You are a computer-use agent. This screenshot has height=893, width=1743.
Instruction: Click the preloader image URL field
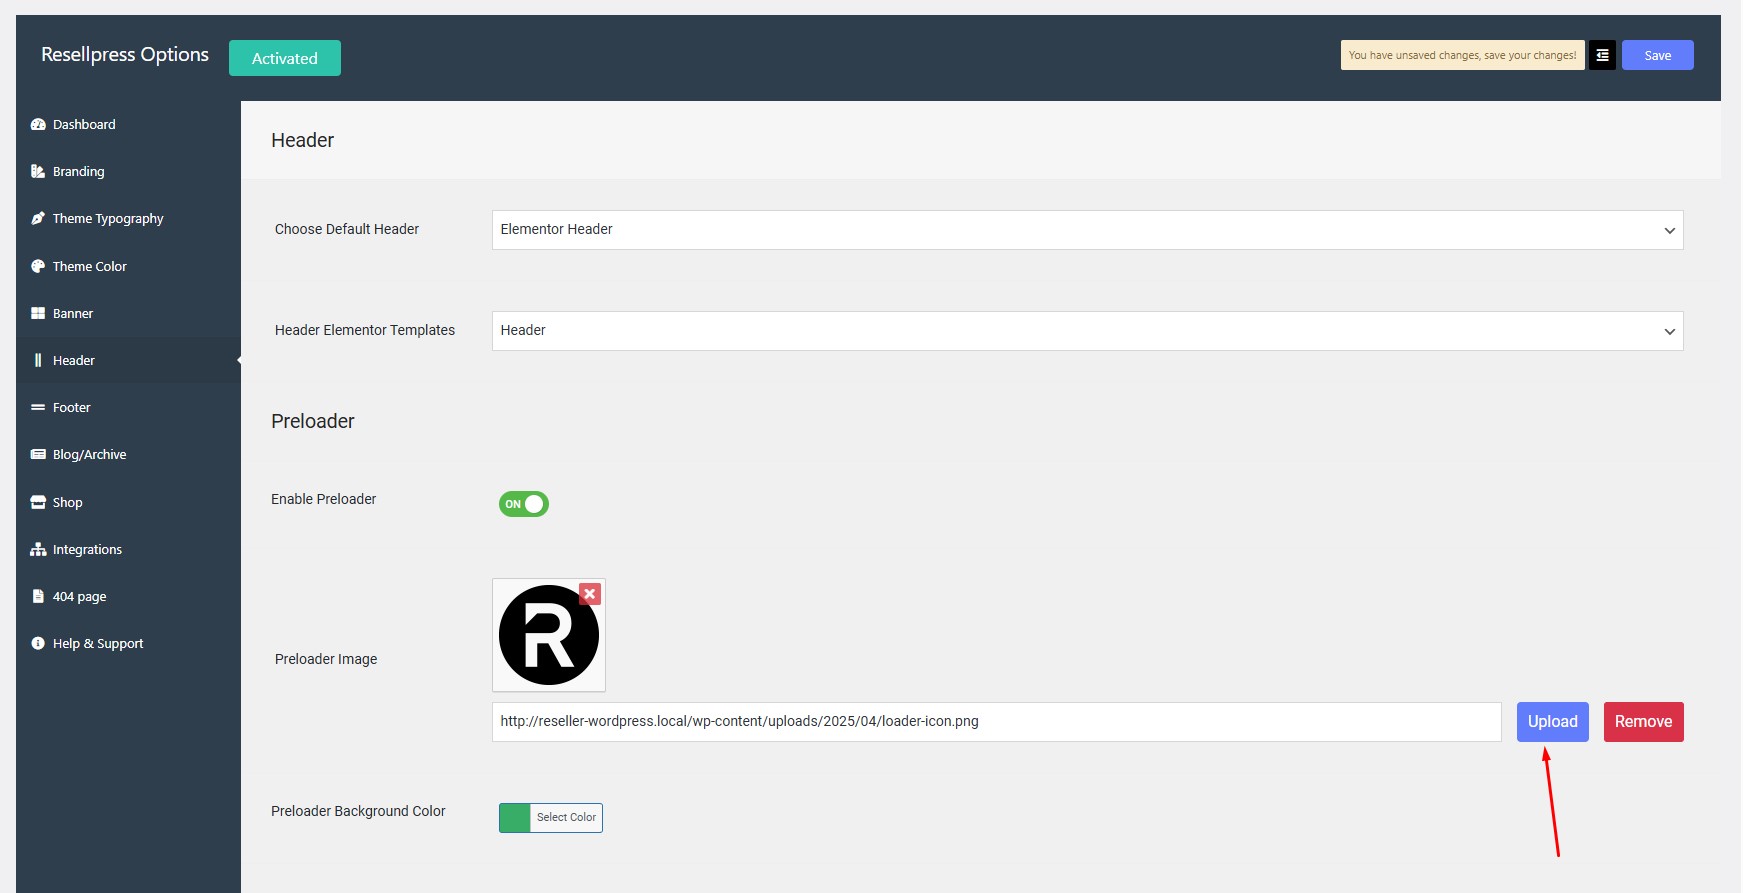click(x=996, y=722)
